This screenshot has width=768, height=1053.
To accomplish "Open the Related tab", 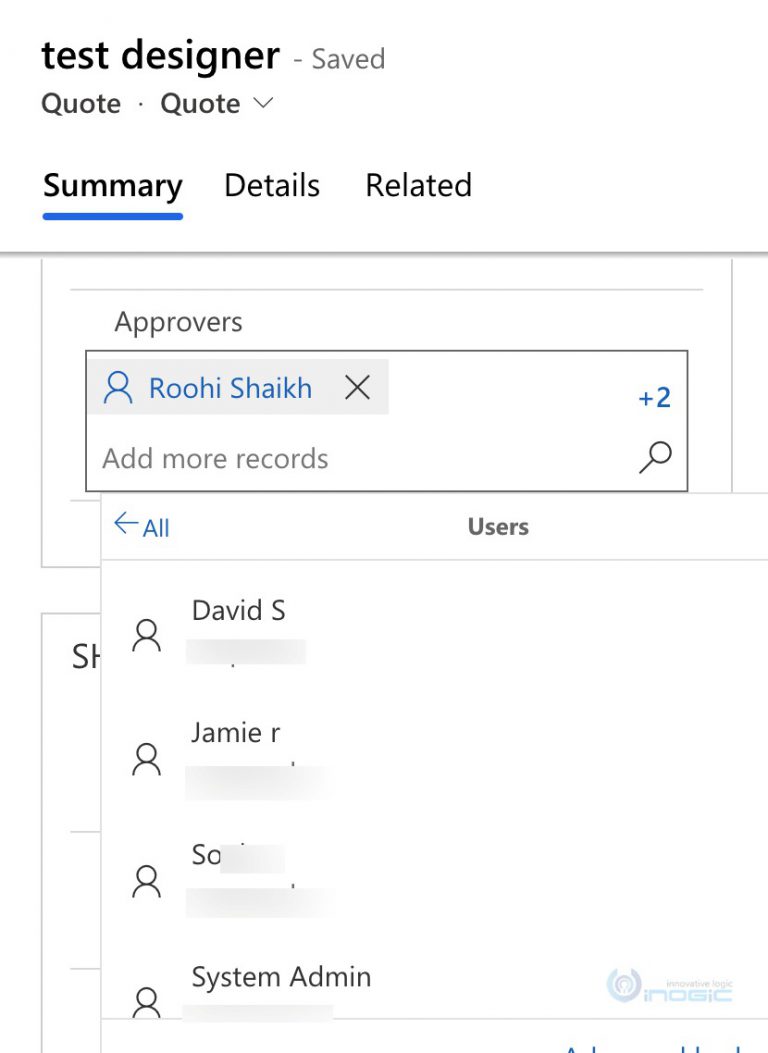I will click(x=418, y=186).
